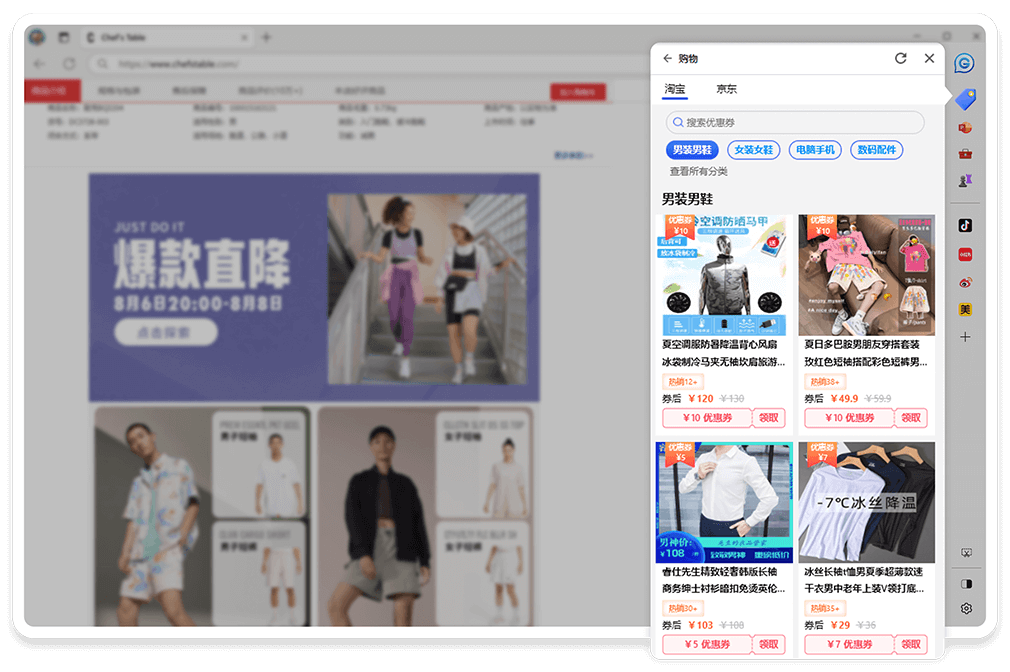Open the red toolbox icon in the sidebar
The image size is (1010, 672).
click(x=965, y=155)
